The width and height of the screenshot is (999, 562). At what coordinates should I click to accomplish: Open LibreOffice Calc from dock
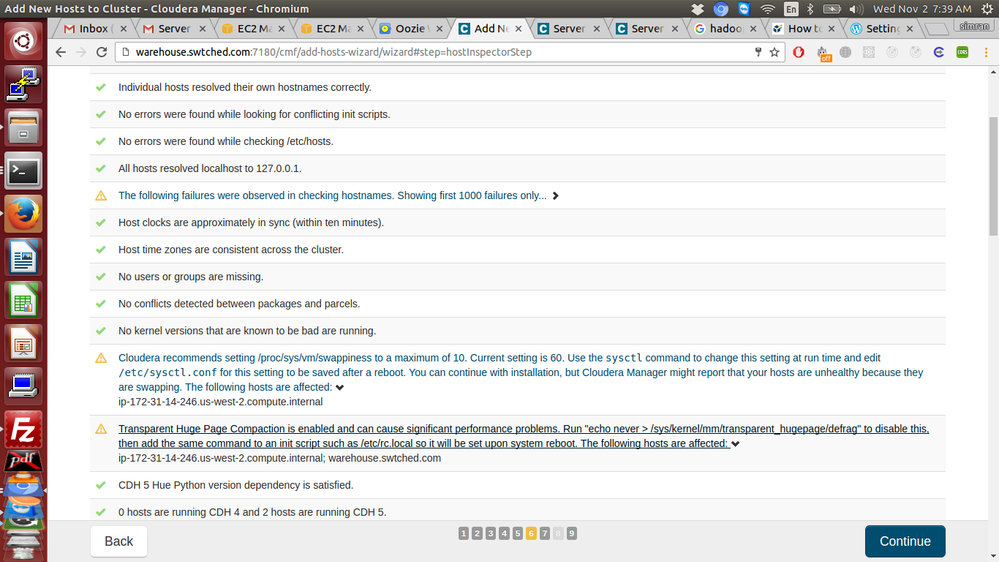(23, 301)
